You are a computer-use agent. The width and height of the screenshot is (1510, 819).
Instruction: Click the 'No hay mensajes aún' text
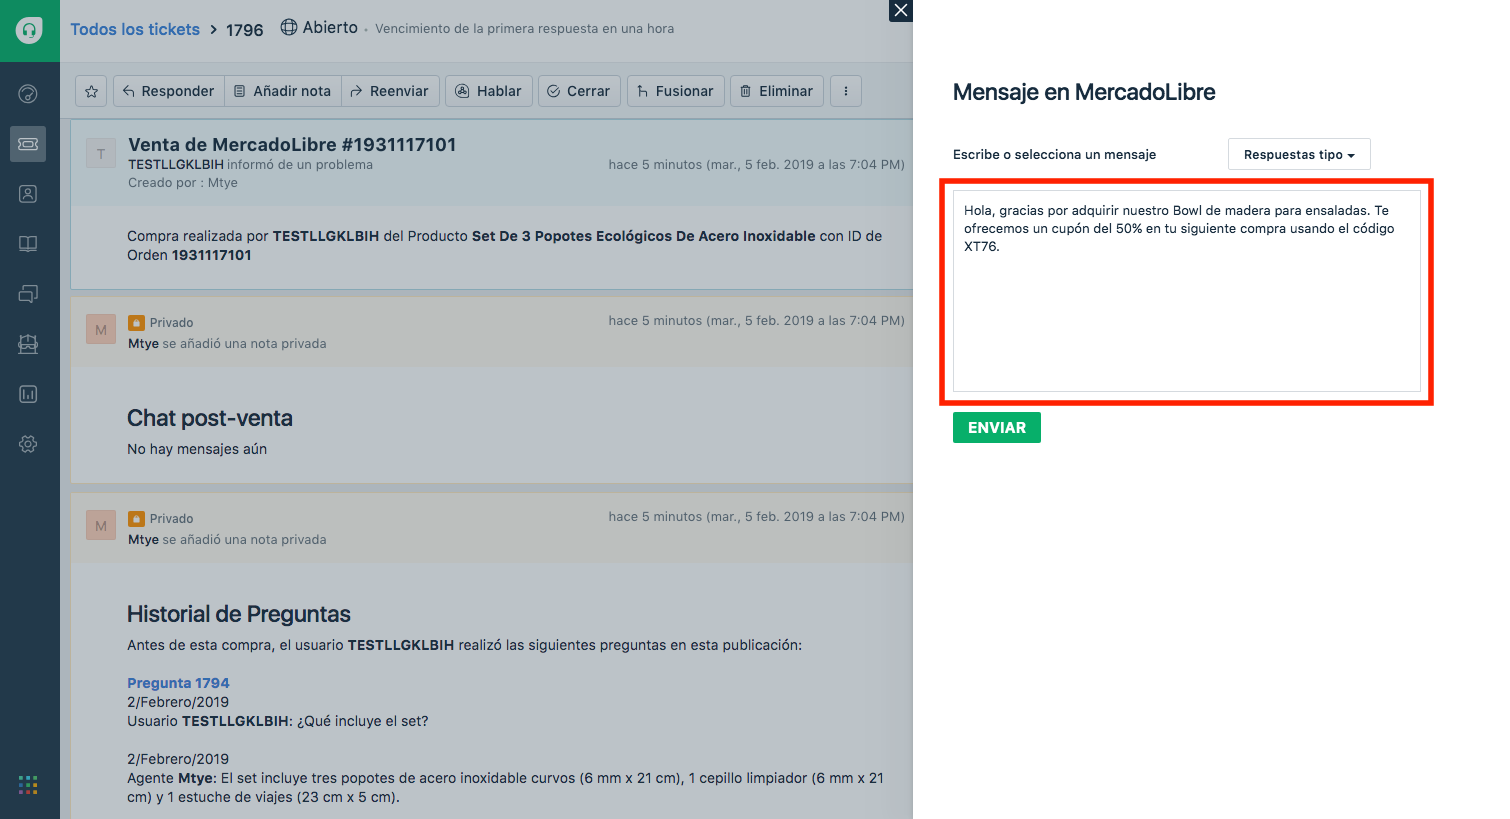pyautogui.click(x=197, y=449)
